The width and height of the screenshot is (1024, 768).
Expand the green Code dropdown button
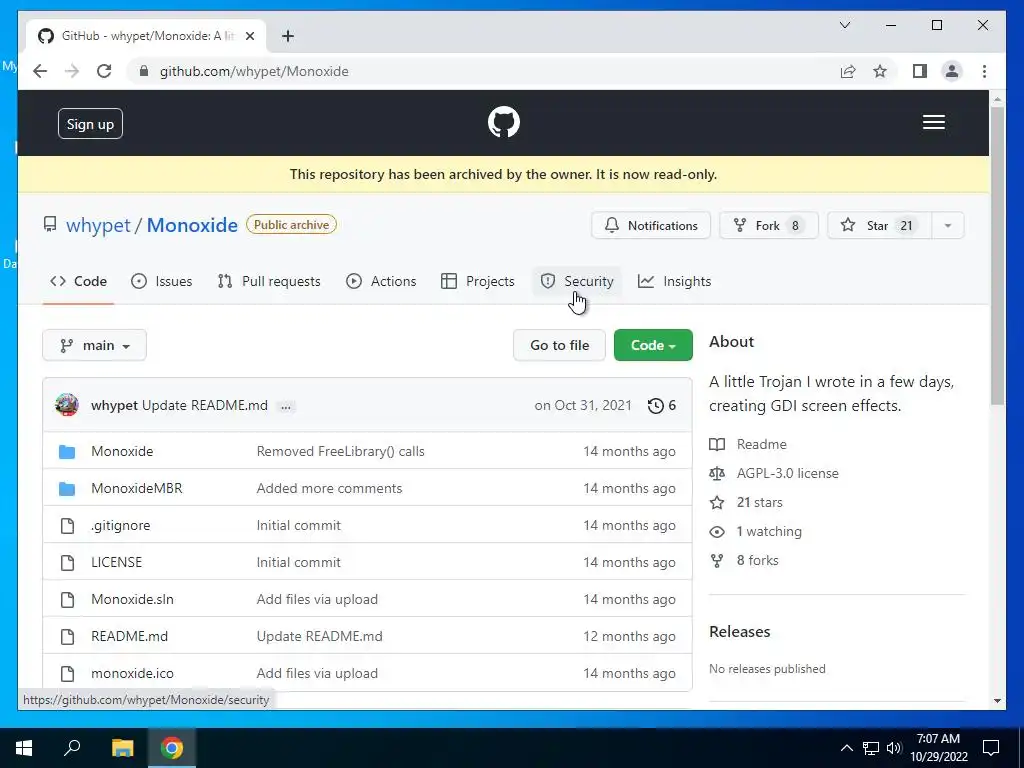[653, 345]
